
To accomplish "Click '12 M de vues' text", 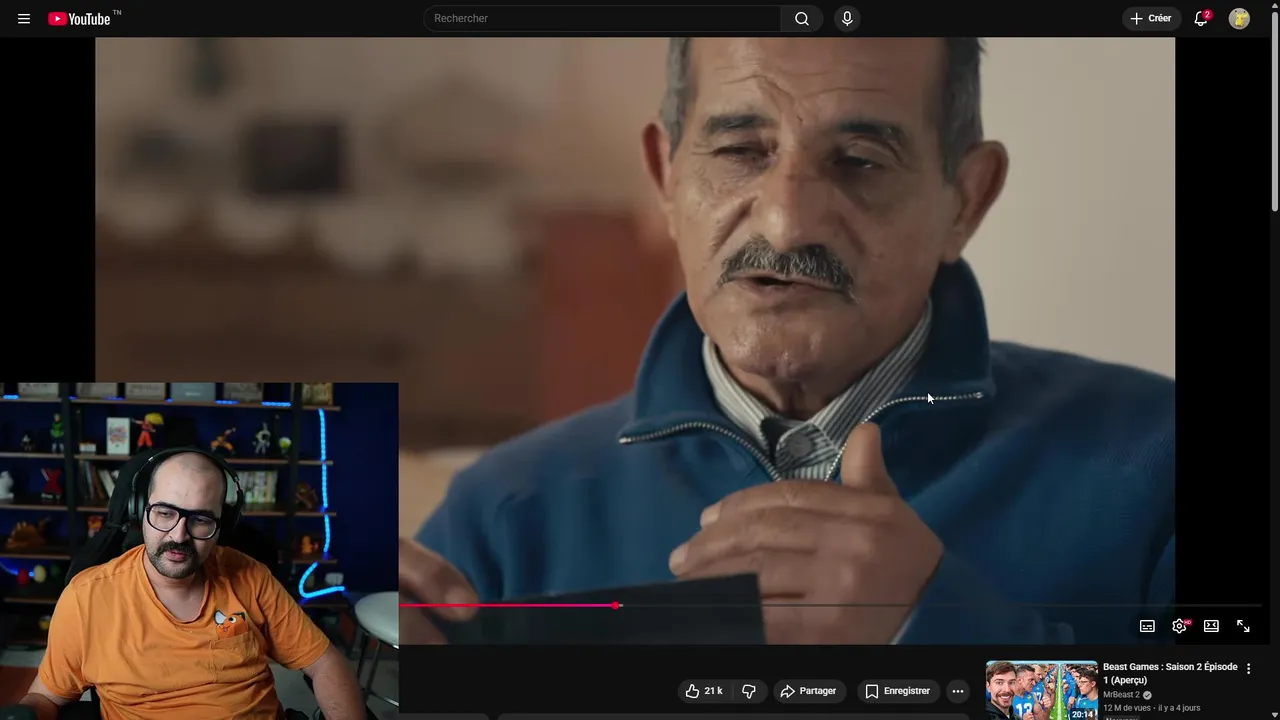I will (1127, 708).
